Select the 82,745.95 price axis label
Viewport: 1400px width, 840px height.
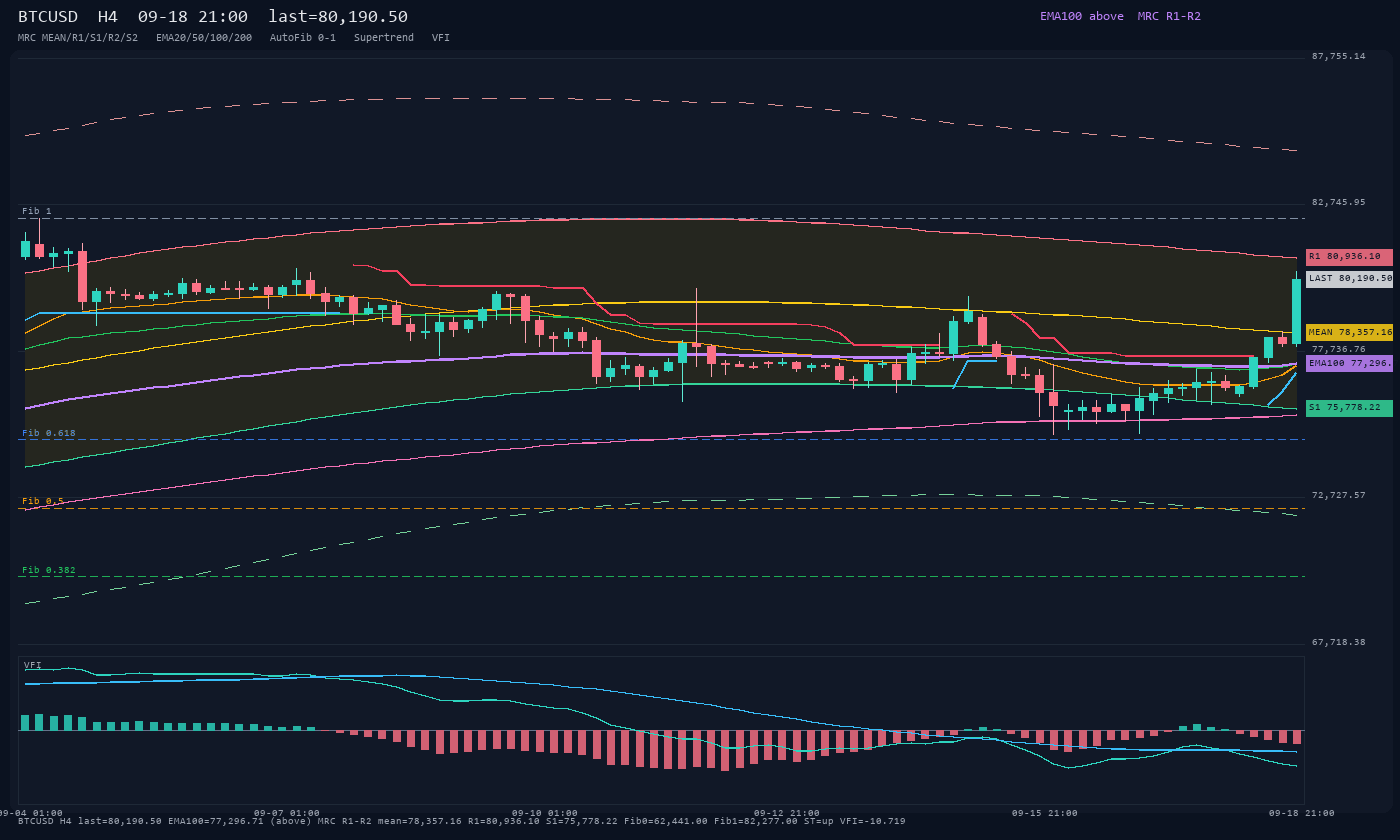pos(1338,202)
